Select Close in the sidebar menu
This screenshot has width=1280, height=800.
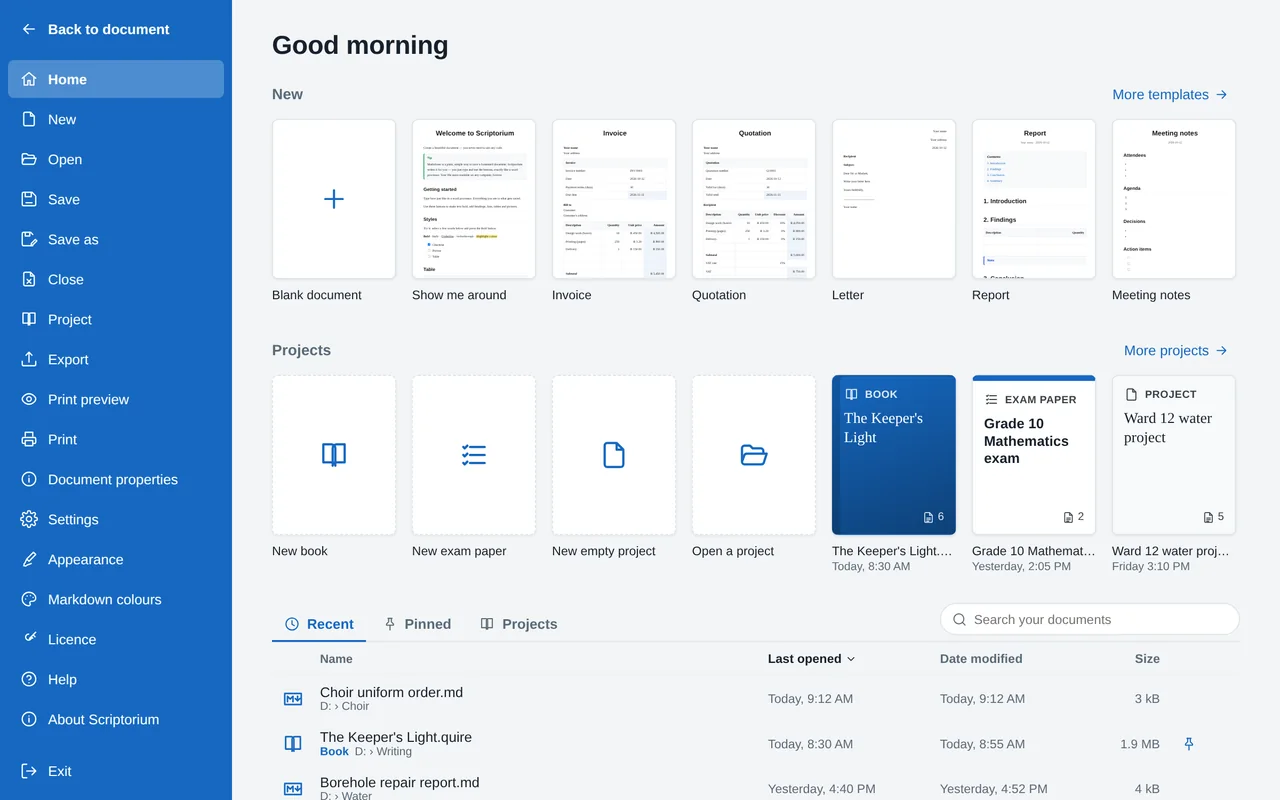point(116,279)
